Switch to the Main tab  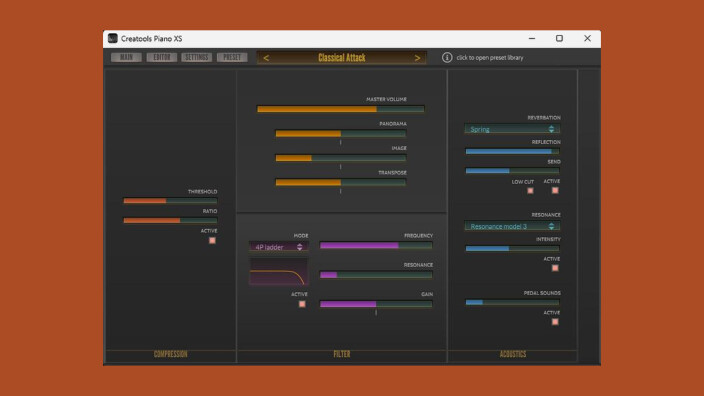[126, 57]
